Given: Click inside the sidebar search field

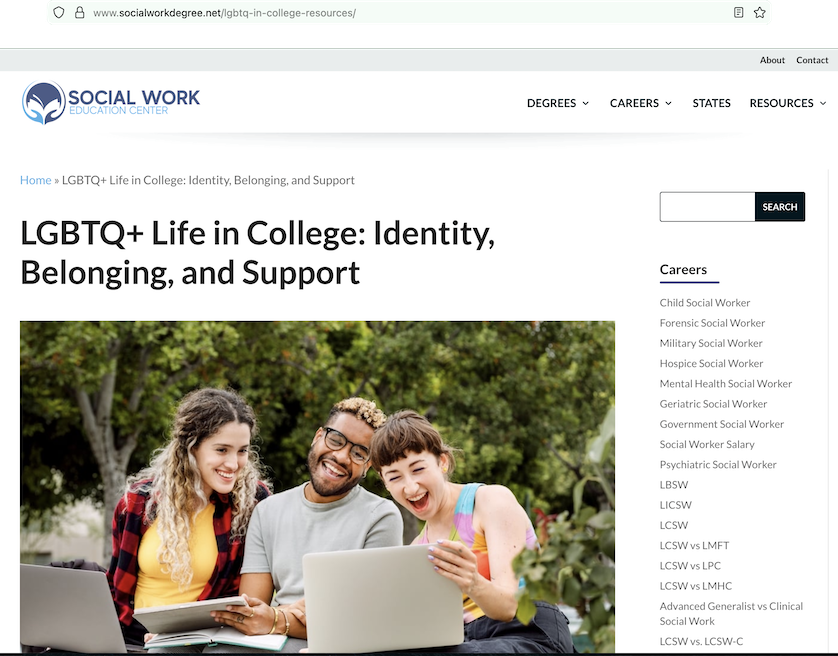Looking at the screenshot, I should [x=707, y=206].
